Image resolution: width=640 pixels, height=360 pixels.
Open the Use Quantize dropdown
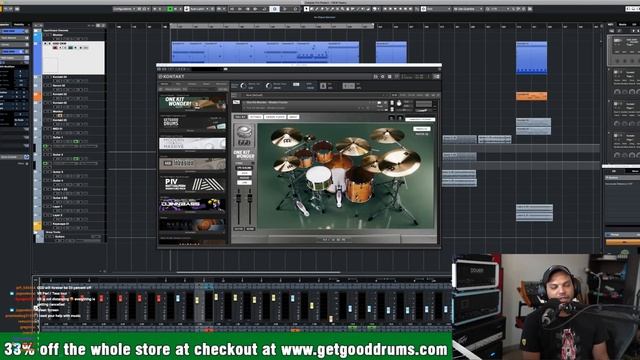(468, 9)
